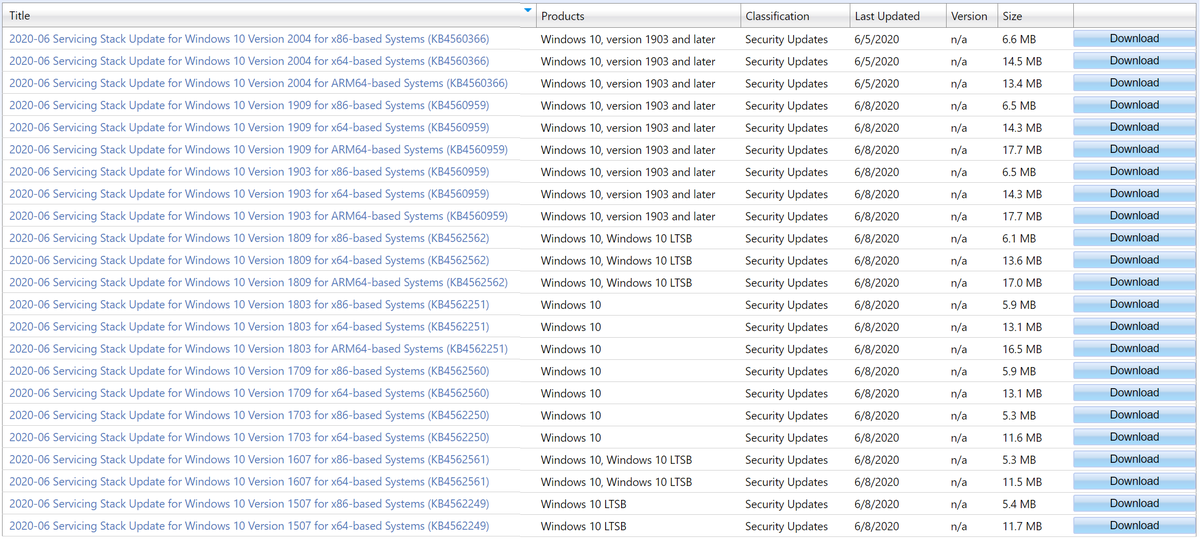The width and height of the screenshot is (1200, 539).
Task: Select the 13.4 MB size cell
Action: tap(1022, 84)
